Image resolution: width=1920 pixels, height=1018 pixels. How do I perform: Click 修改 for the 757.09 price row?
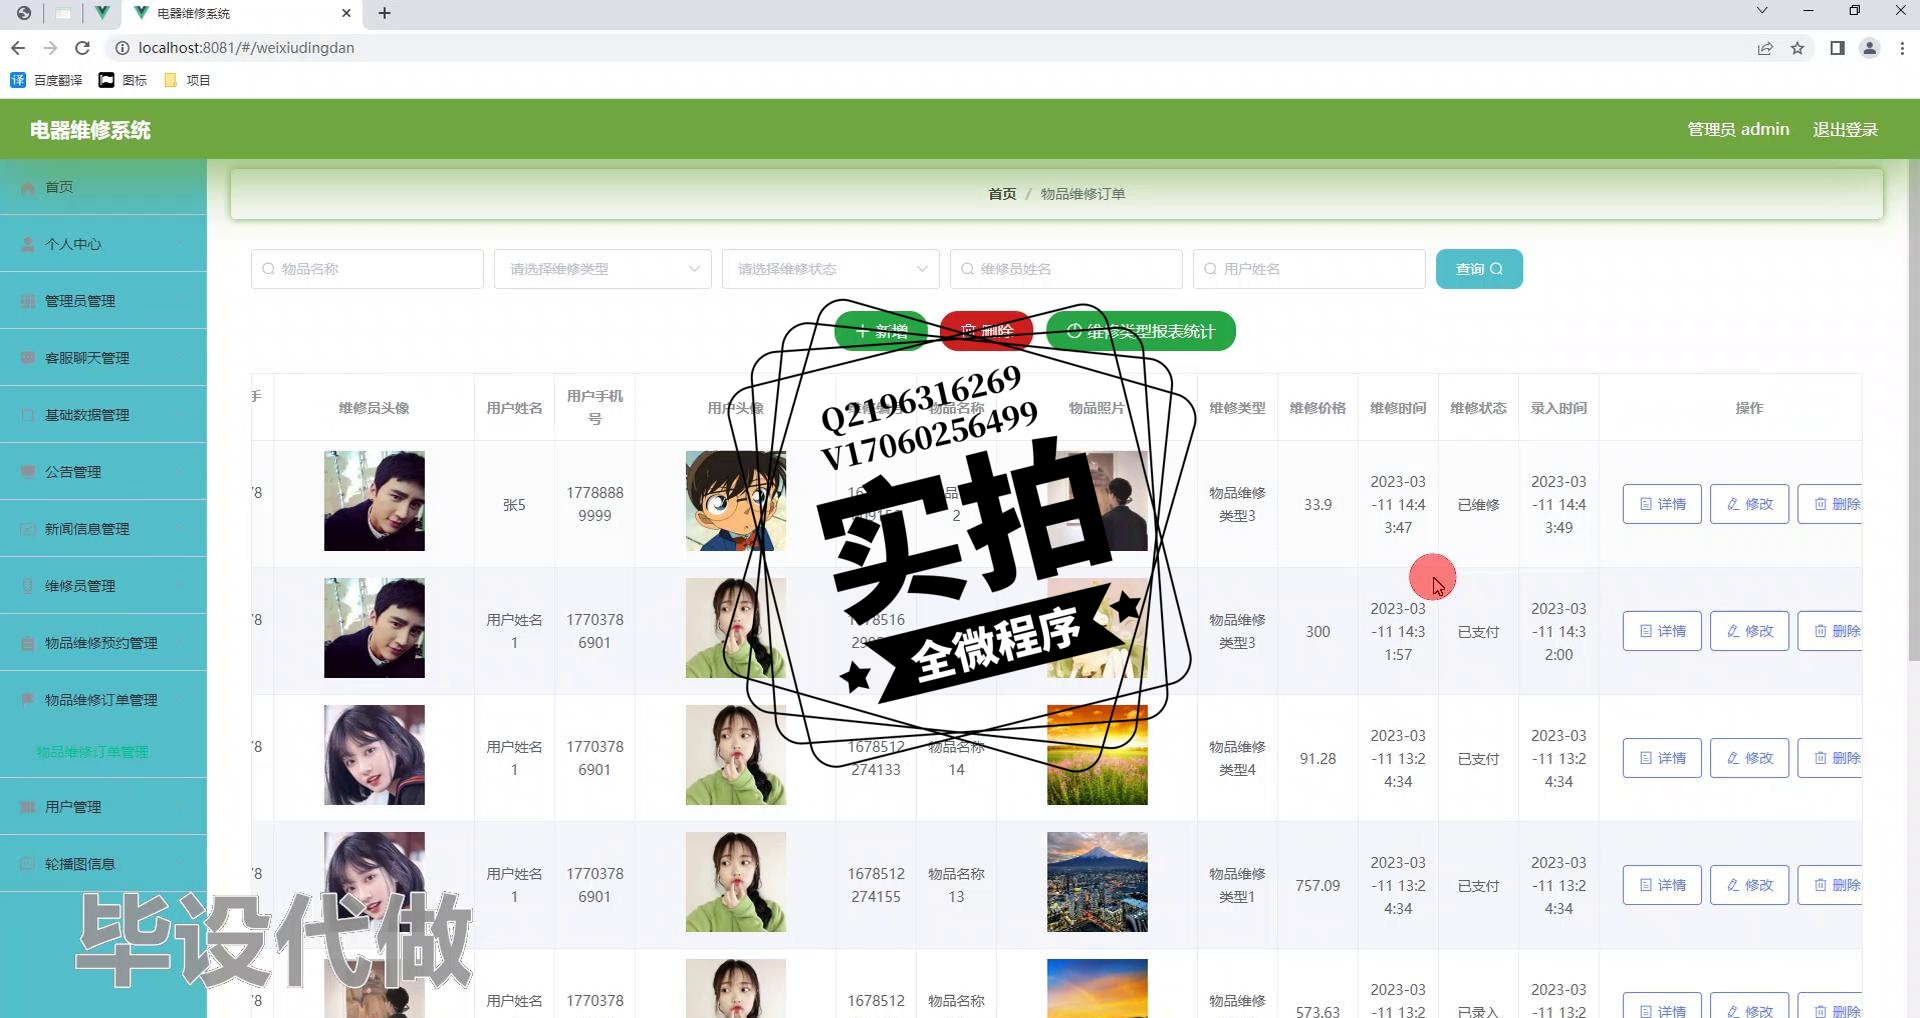1749,885
